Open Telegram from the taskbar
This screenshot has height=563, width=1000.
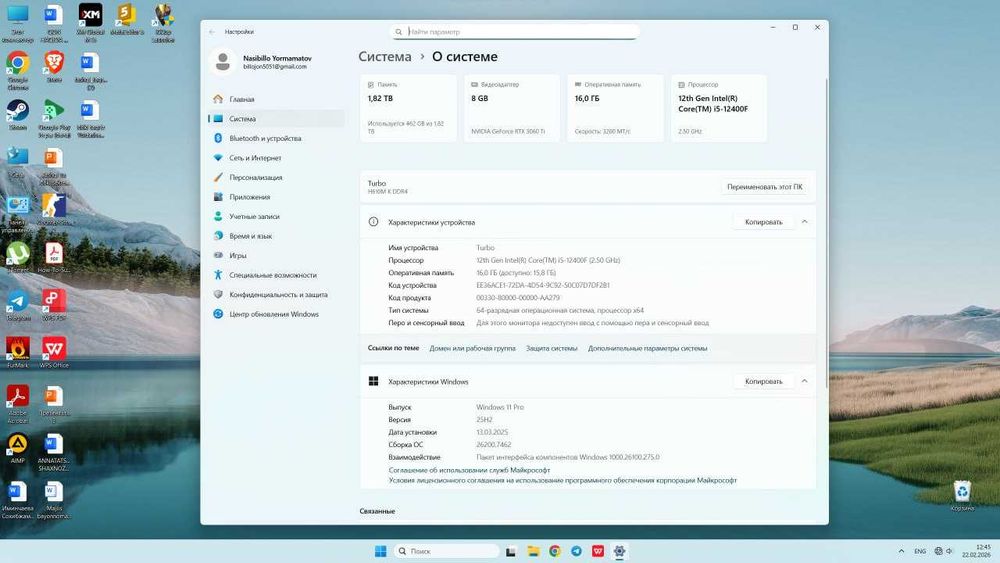[576, 551]
